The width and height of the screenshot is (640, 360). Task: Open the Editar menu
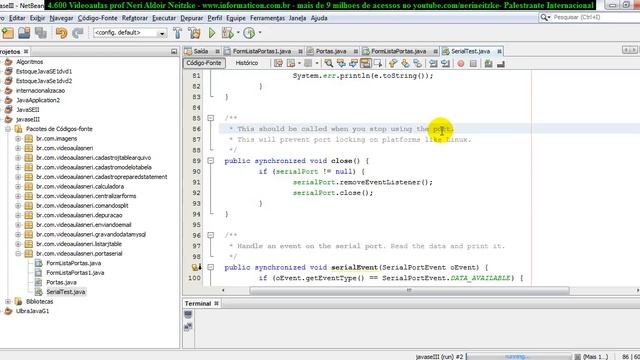click(x=17, y=18)
